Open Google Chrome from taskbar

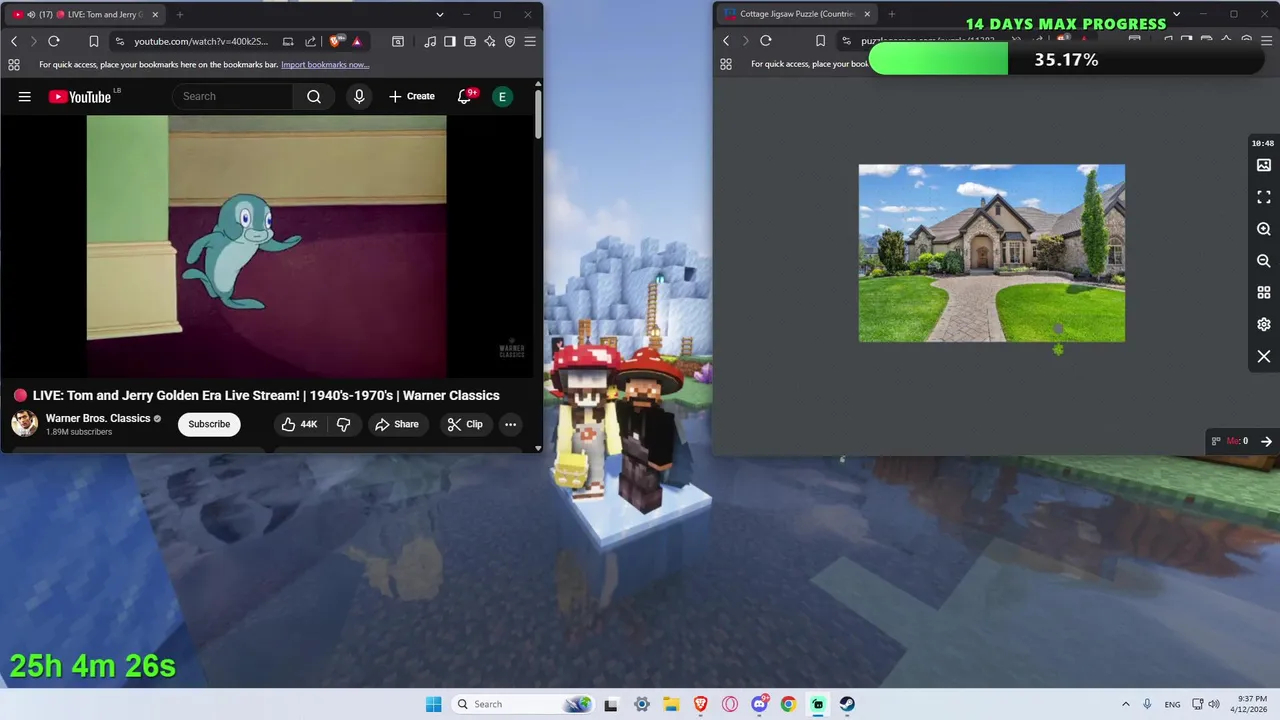coord(788,704)
